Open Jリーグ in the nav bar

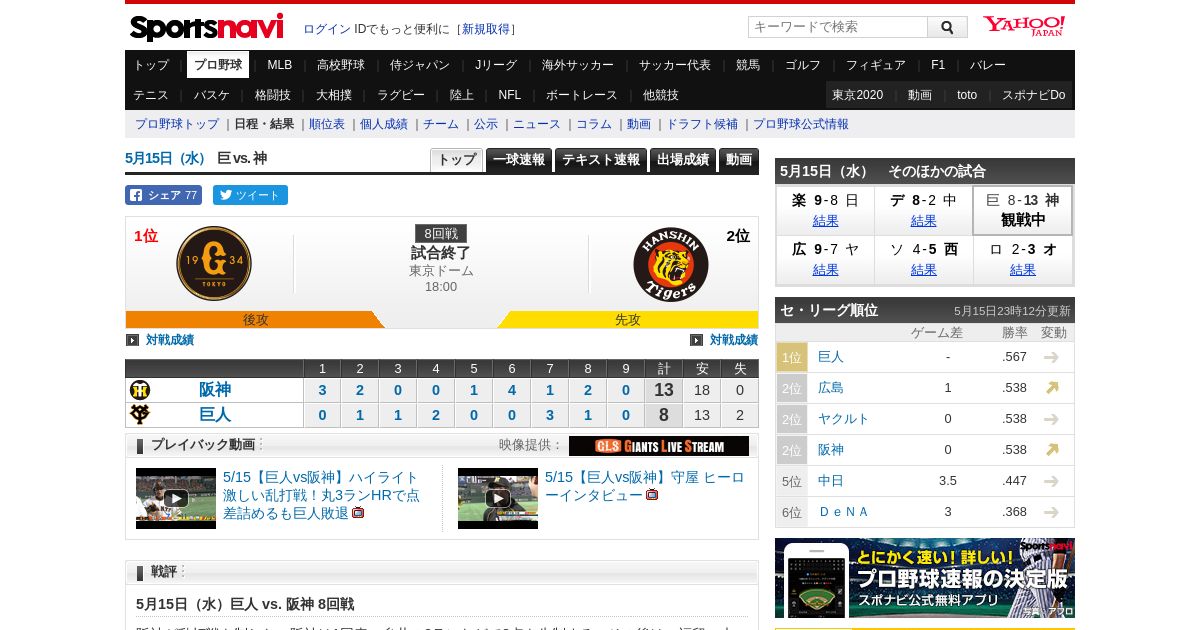click(x=496, y=65)
